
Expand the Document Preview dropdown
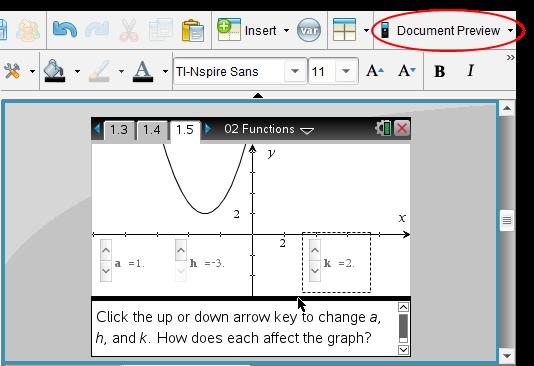click(x=510, y=30)
